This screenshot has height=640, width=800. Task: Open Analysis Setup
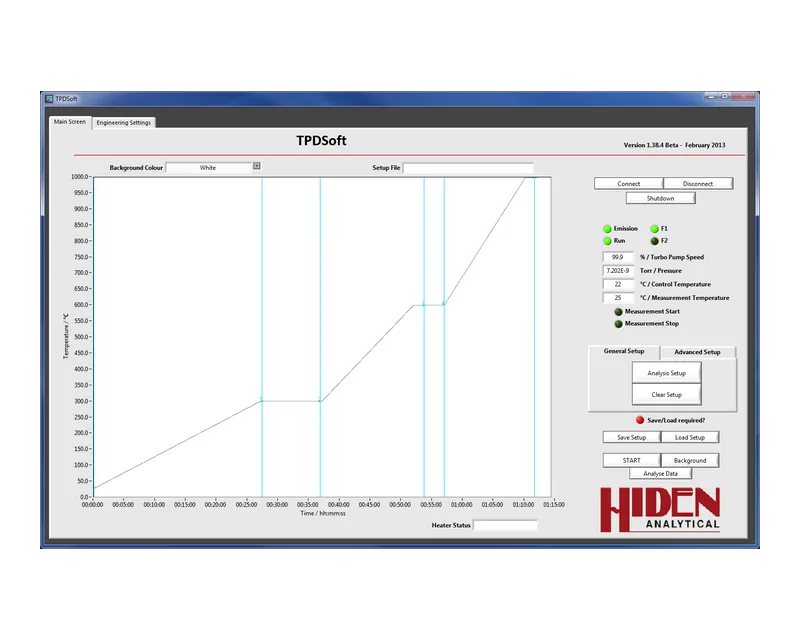[x=666, y=373]
